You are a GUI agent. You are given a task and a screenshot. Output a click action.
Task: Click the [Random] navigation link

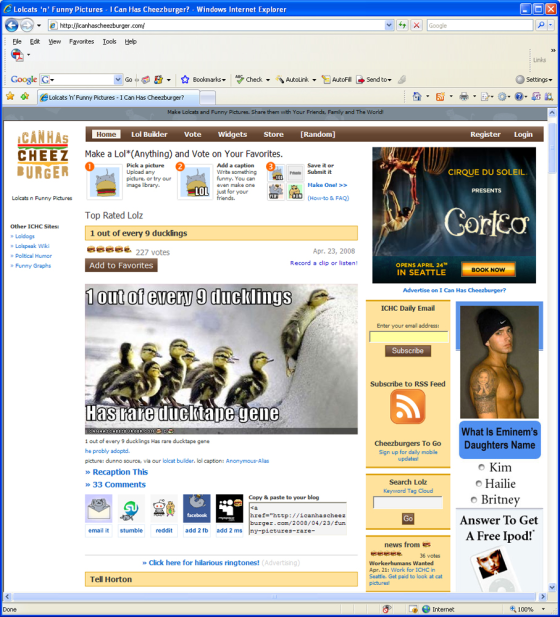[318, 135]
